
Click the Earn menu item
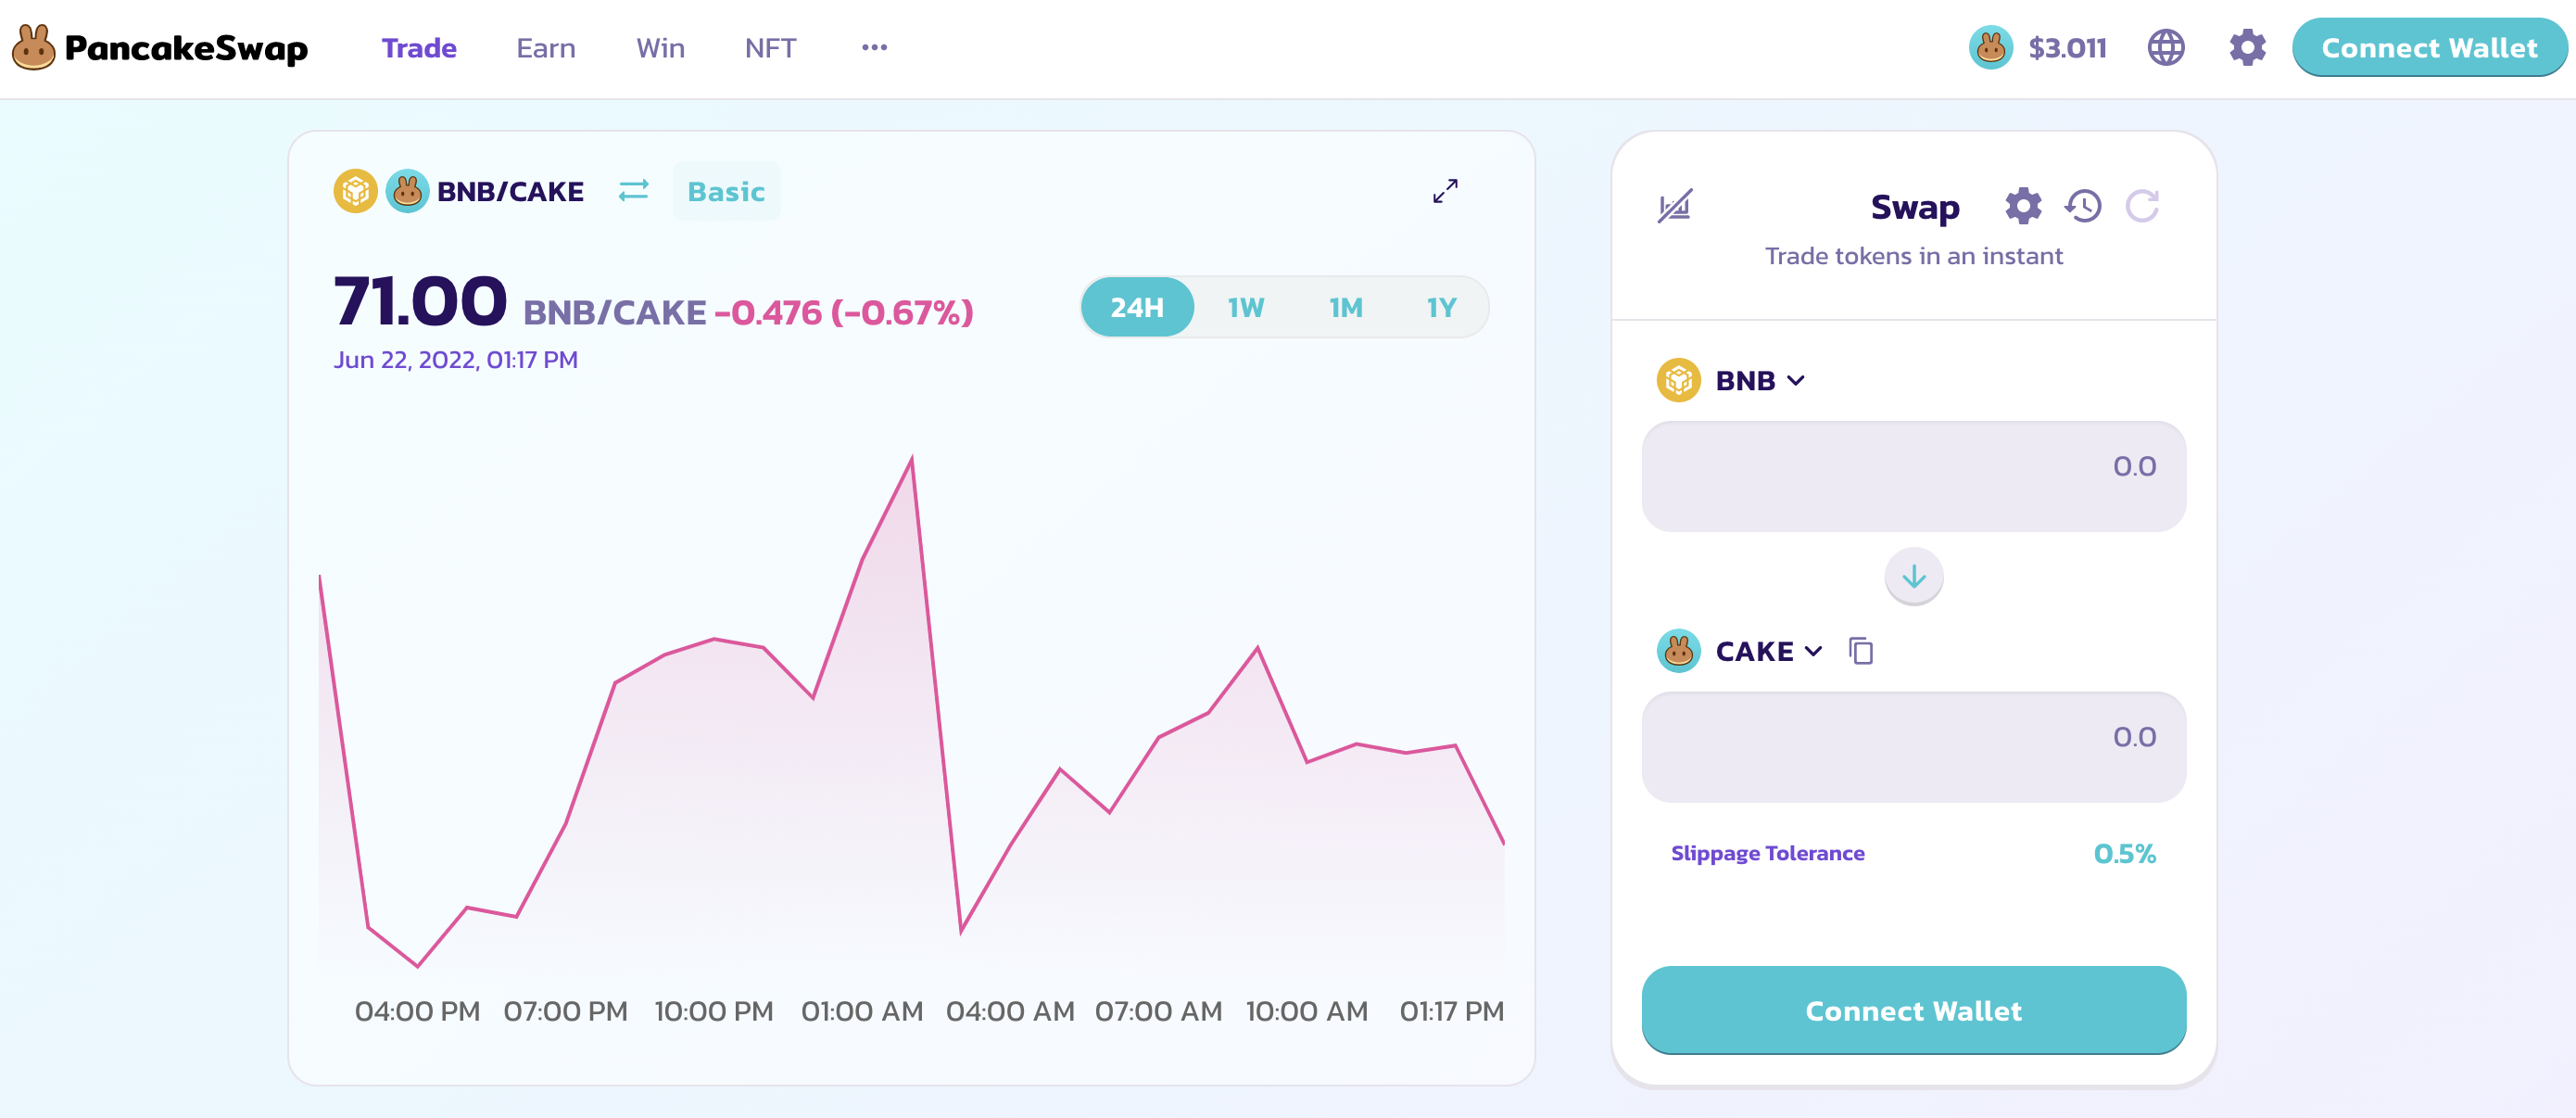tap(547, 47)
